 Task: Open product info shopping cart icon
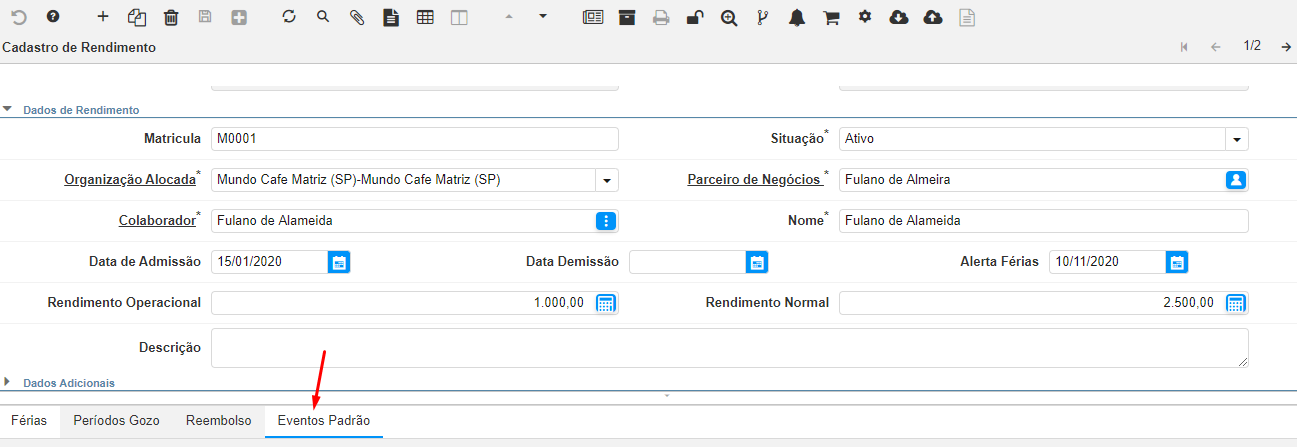831,17
